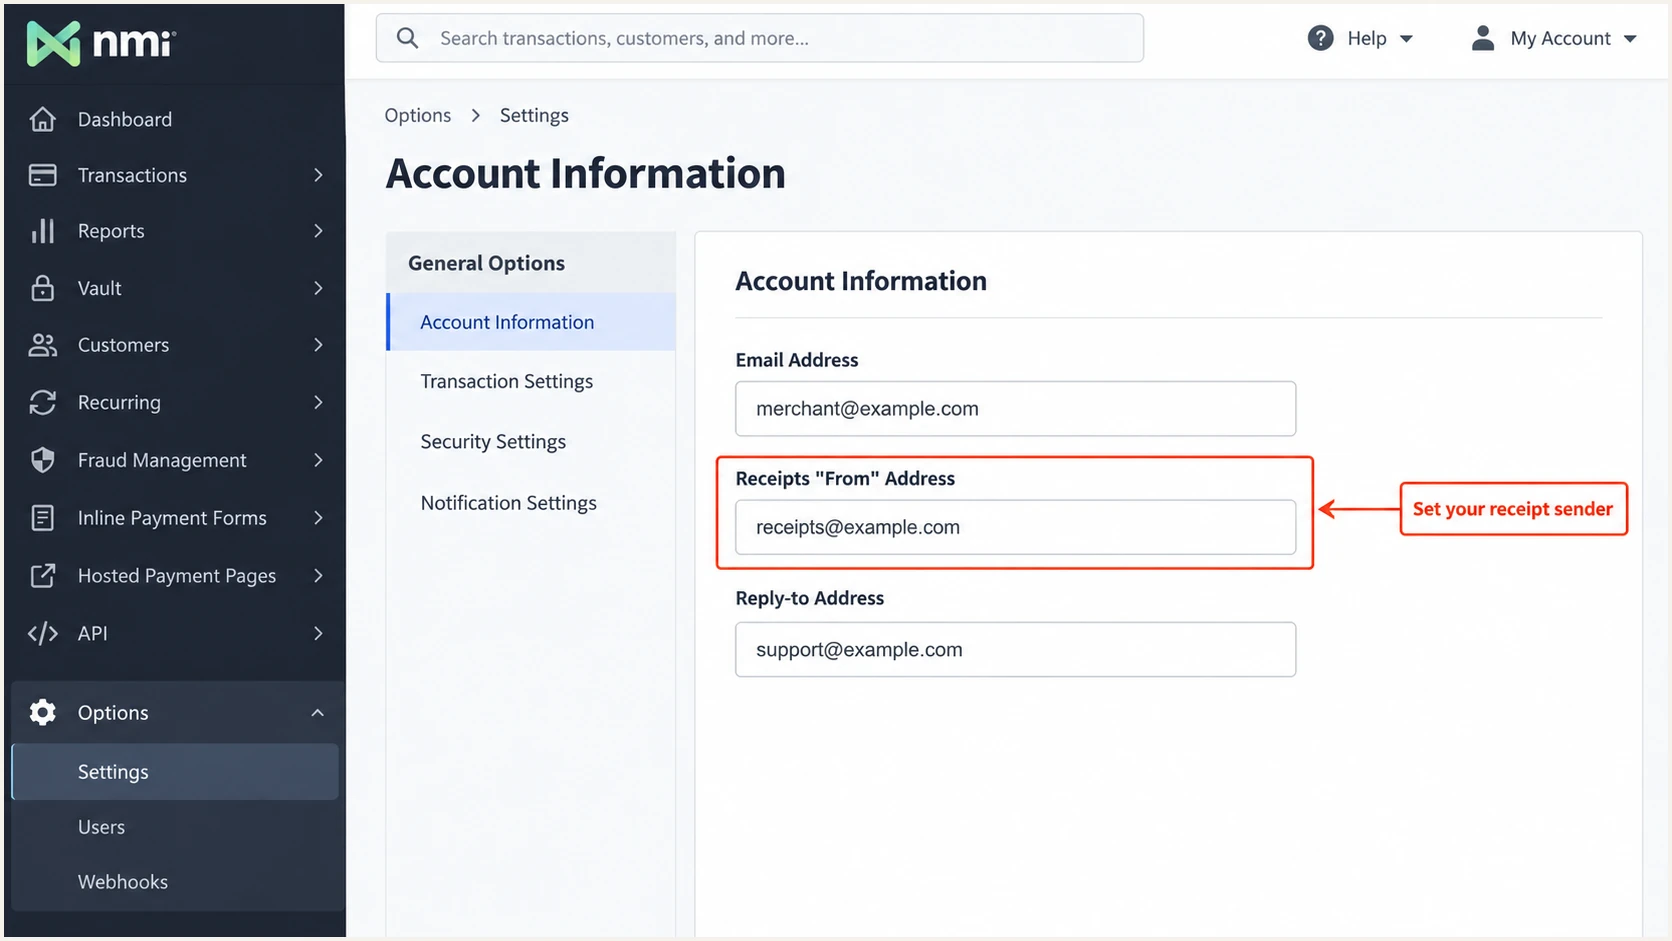Screen dimensions: 1672x941
Task: Click the API code brackets icon
Action: pyautogui.click(x=42, y=633)
